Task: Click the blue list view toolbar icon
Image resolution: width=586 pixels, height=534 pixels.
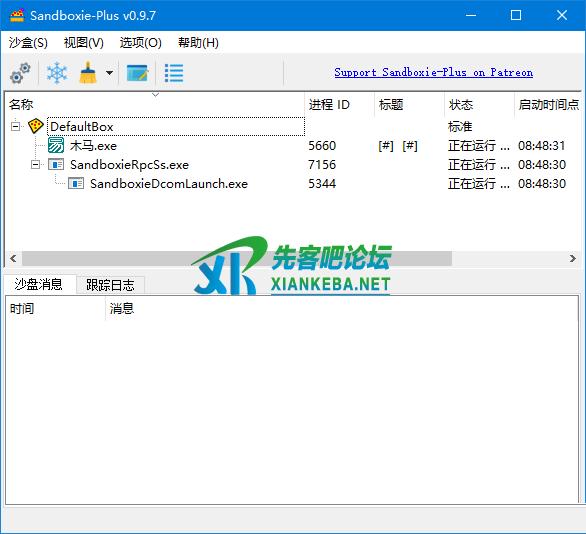Action: [174, 73]
